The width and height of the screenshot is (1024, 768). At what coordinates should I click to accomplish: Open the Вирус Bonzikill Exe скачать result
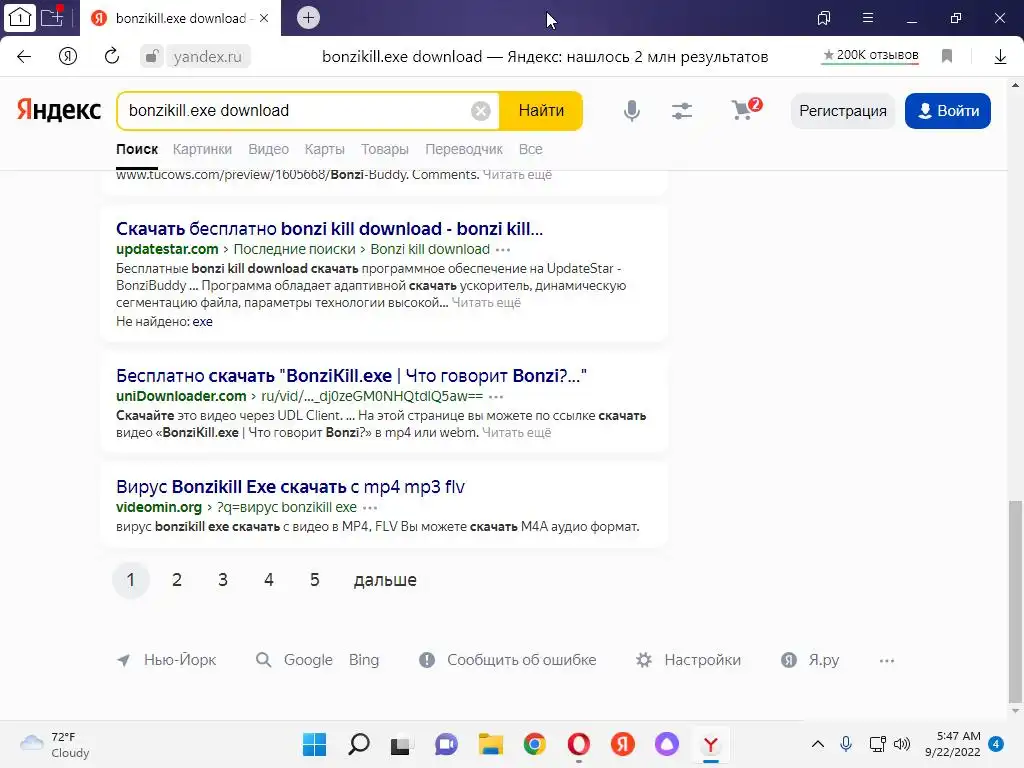[291, 487]
